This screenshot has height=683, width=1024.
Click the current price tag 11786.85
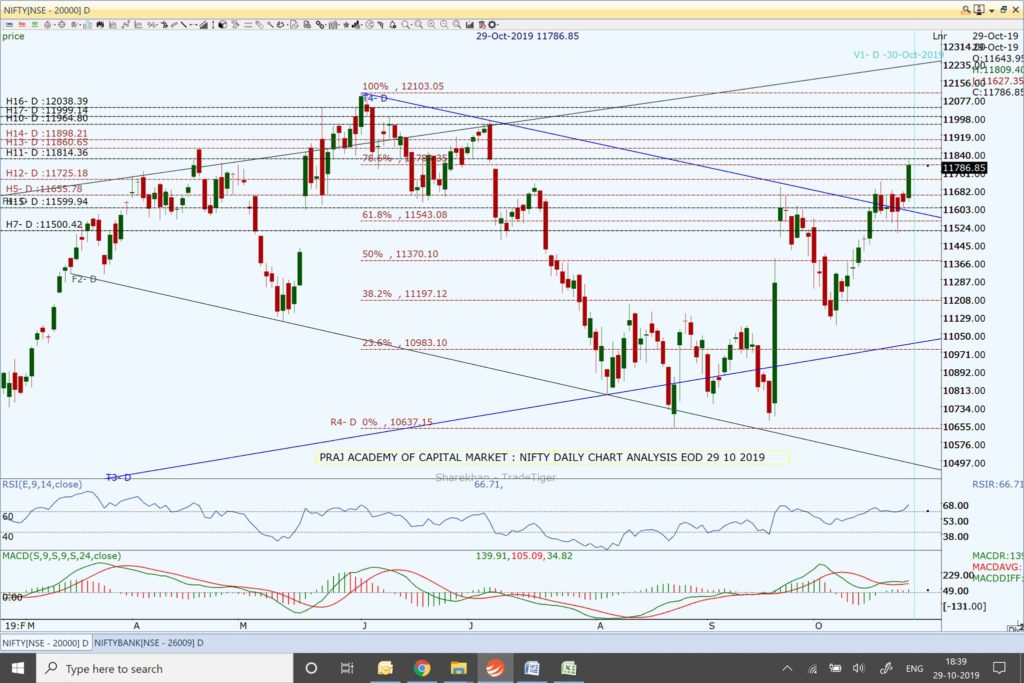(964, 168)
